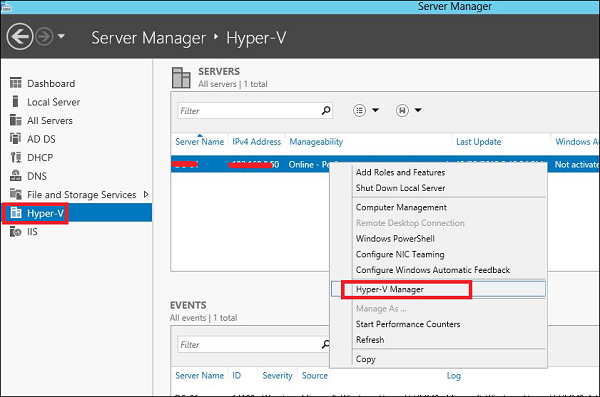Screen dimensions: 600x397
Task: Click the search magnifier in Servers filter
Action: click(x=326, y=111)
